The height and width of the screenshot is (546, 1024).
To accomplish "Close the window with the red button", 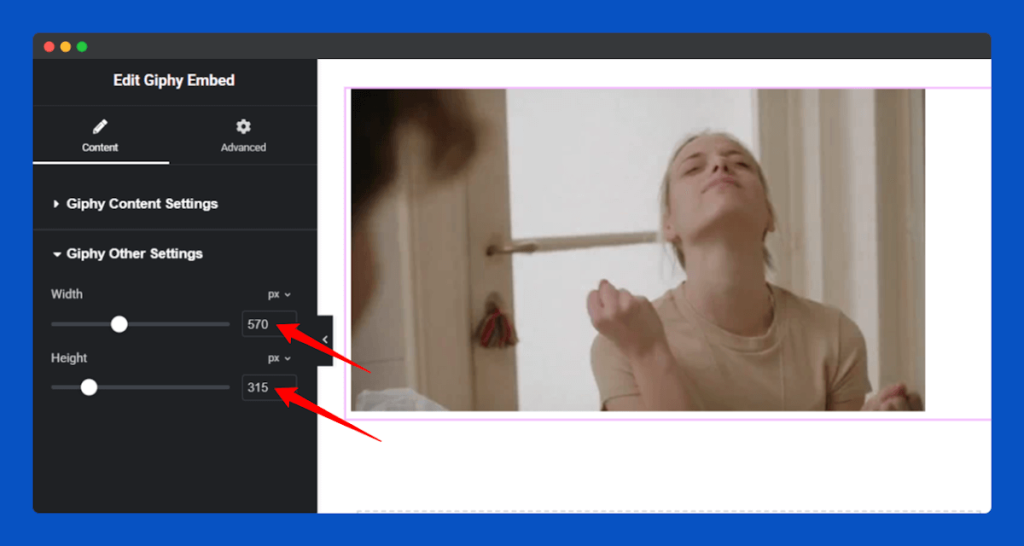I will tap(49, 47).
